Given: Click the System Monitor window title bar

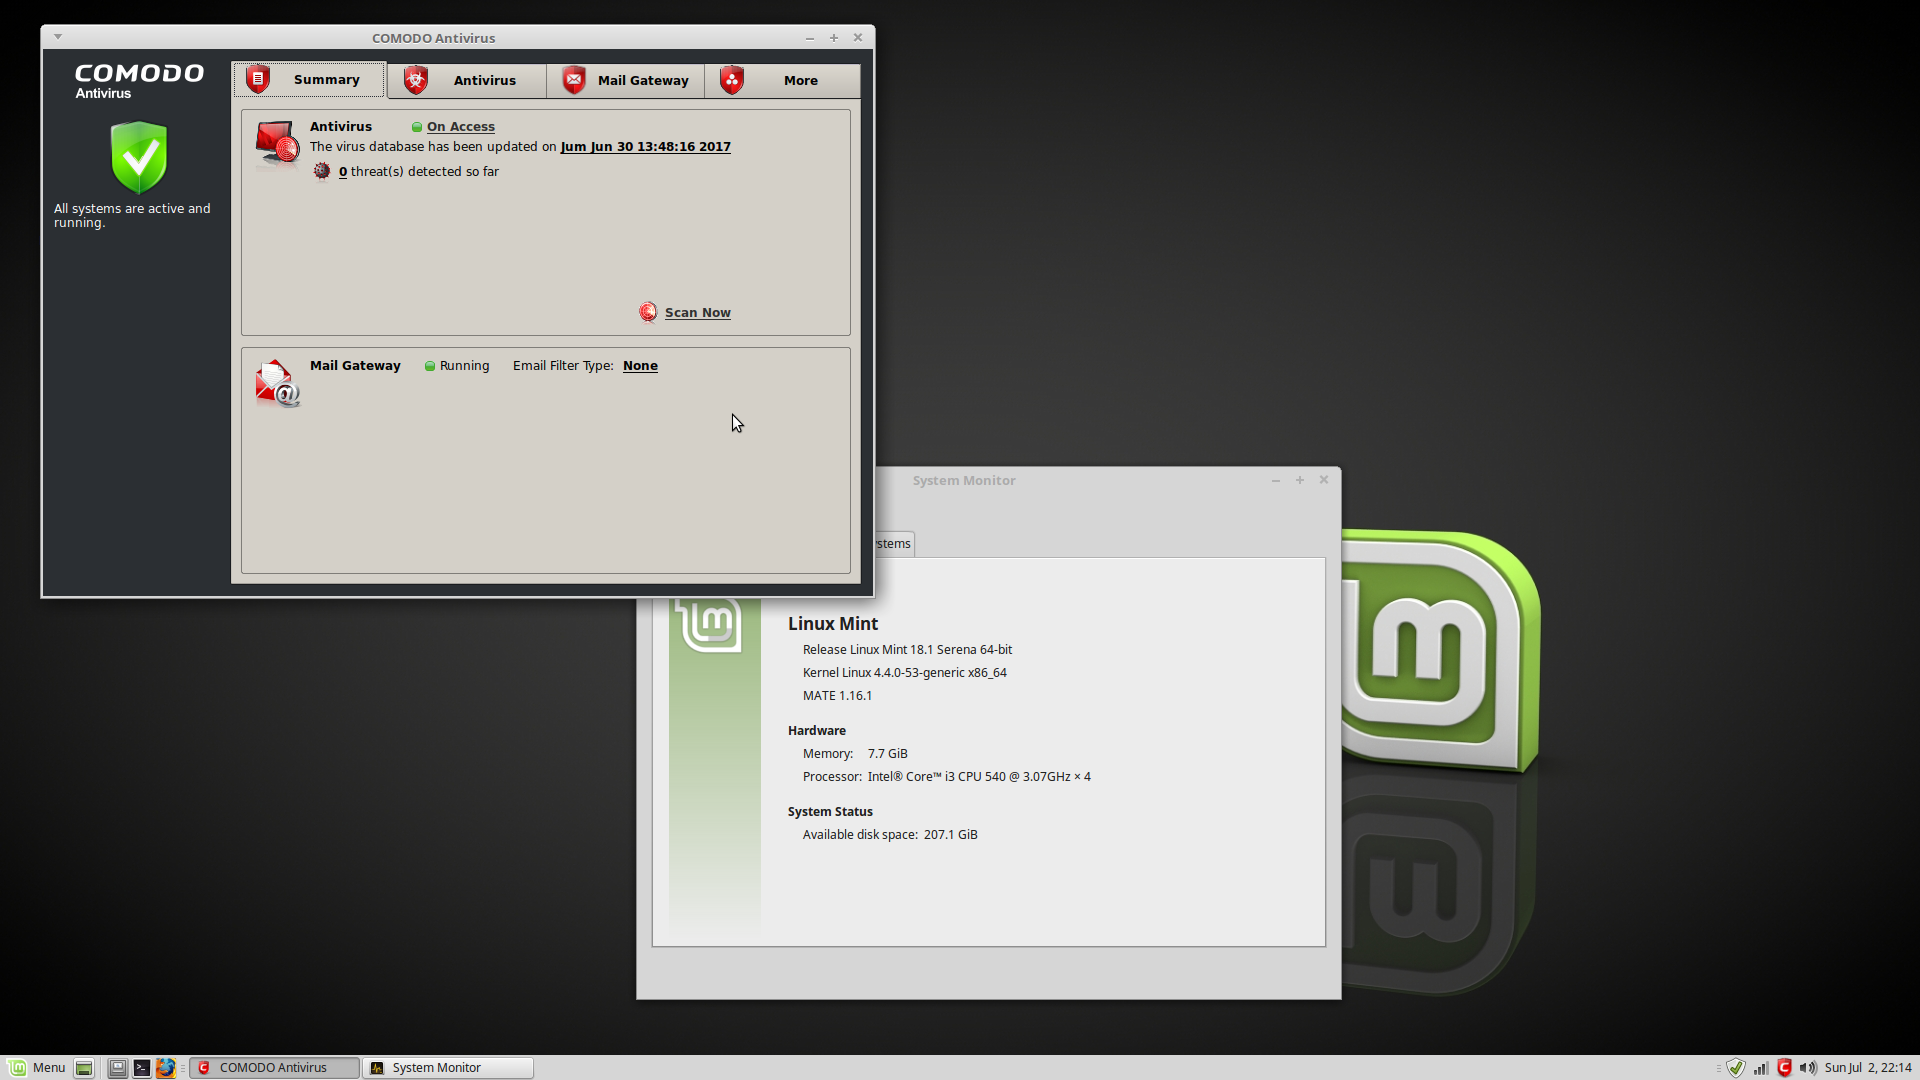Looking at the screenshot, I should click(964, 481).
